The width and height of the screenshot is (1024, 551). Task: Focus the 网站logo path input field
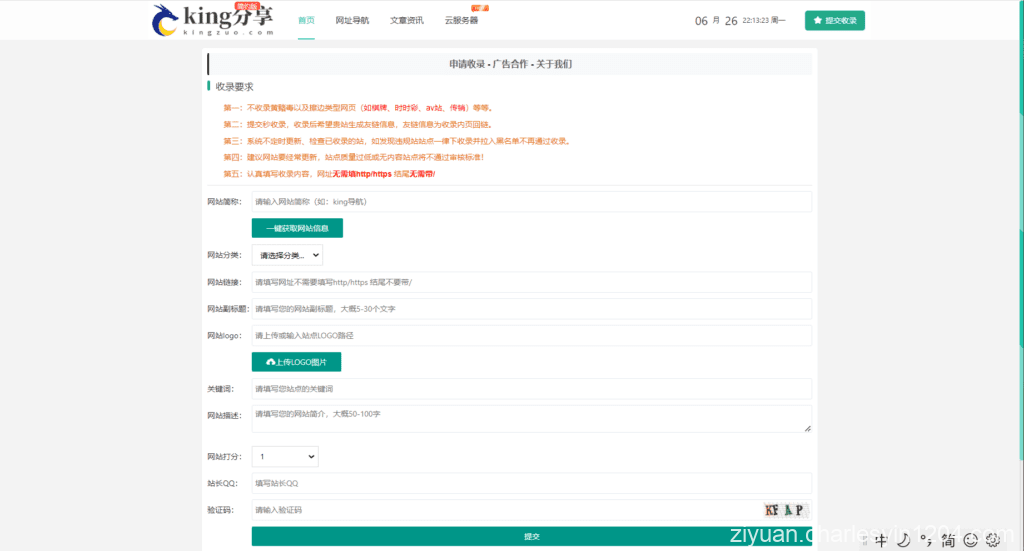click(532, 336)
